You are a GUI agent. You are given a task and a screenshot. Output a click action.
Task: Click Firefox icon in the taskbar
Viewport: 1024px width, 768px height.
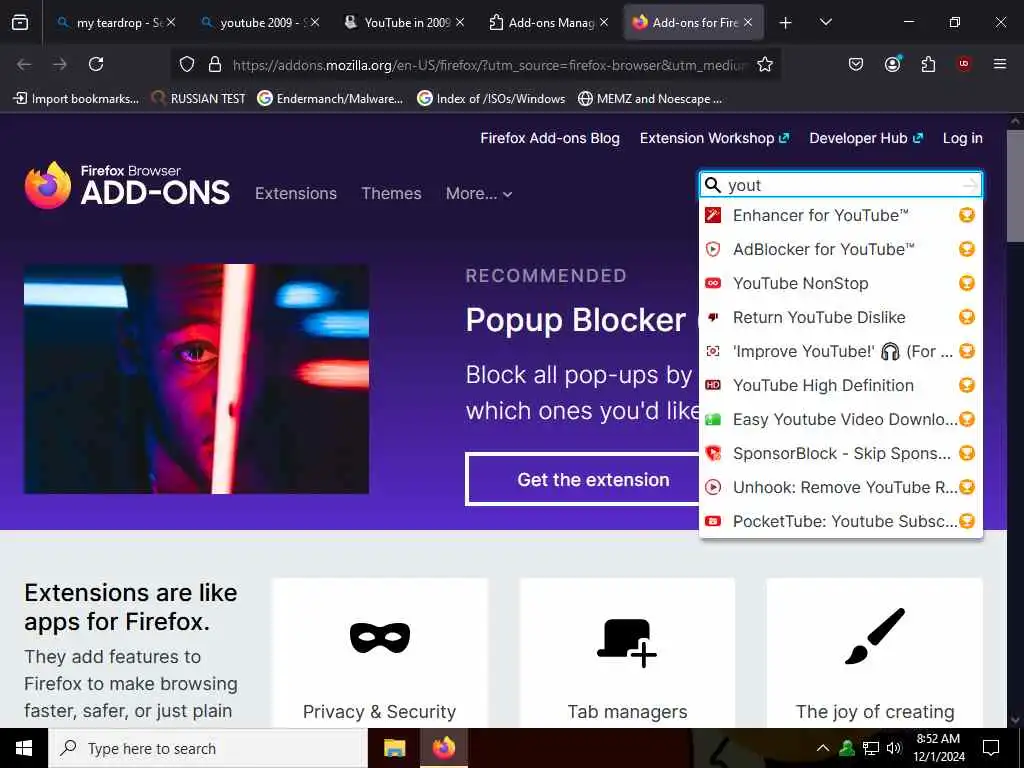click(x=443, y=748)
